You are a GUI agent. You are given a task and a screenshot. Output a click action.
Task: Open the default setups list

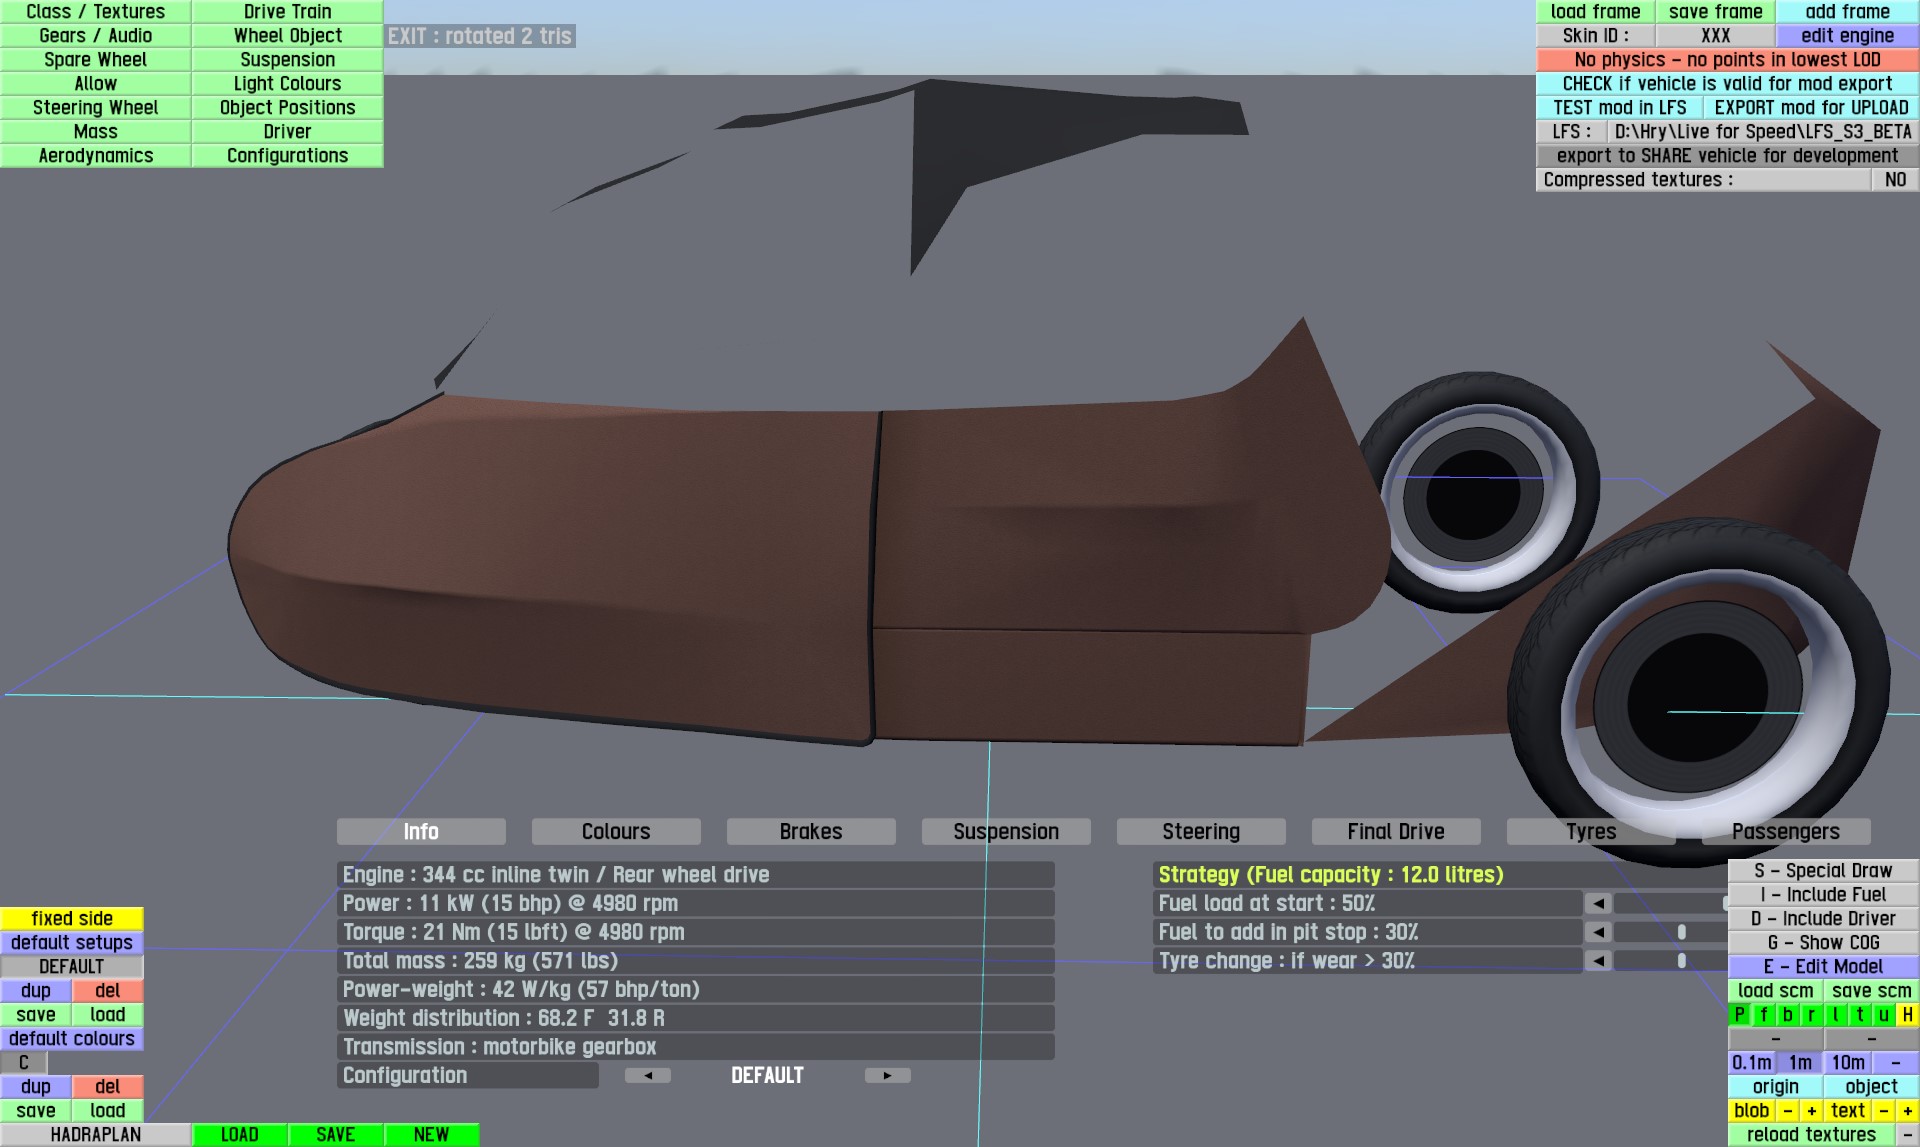click(72, 943)
